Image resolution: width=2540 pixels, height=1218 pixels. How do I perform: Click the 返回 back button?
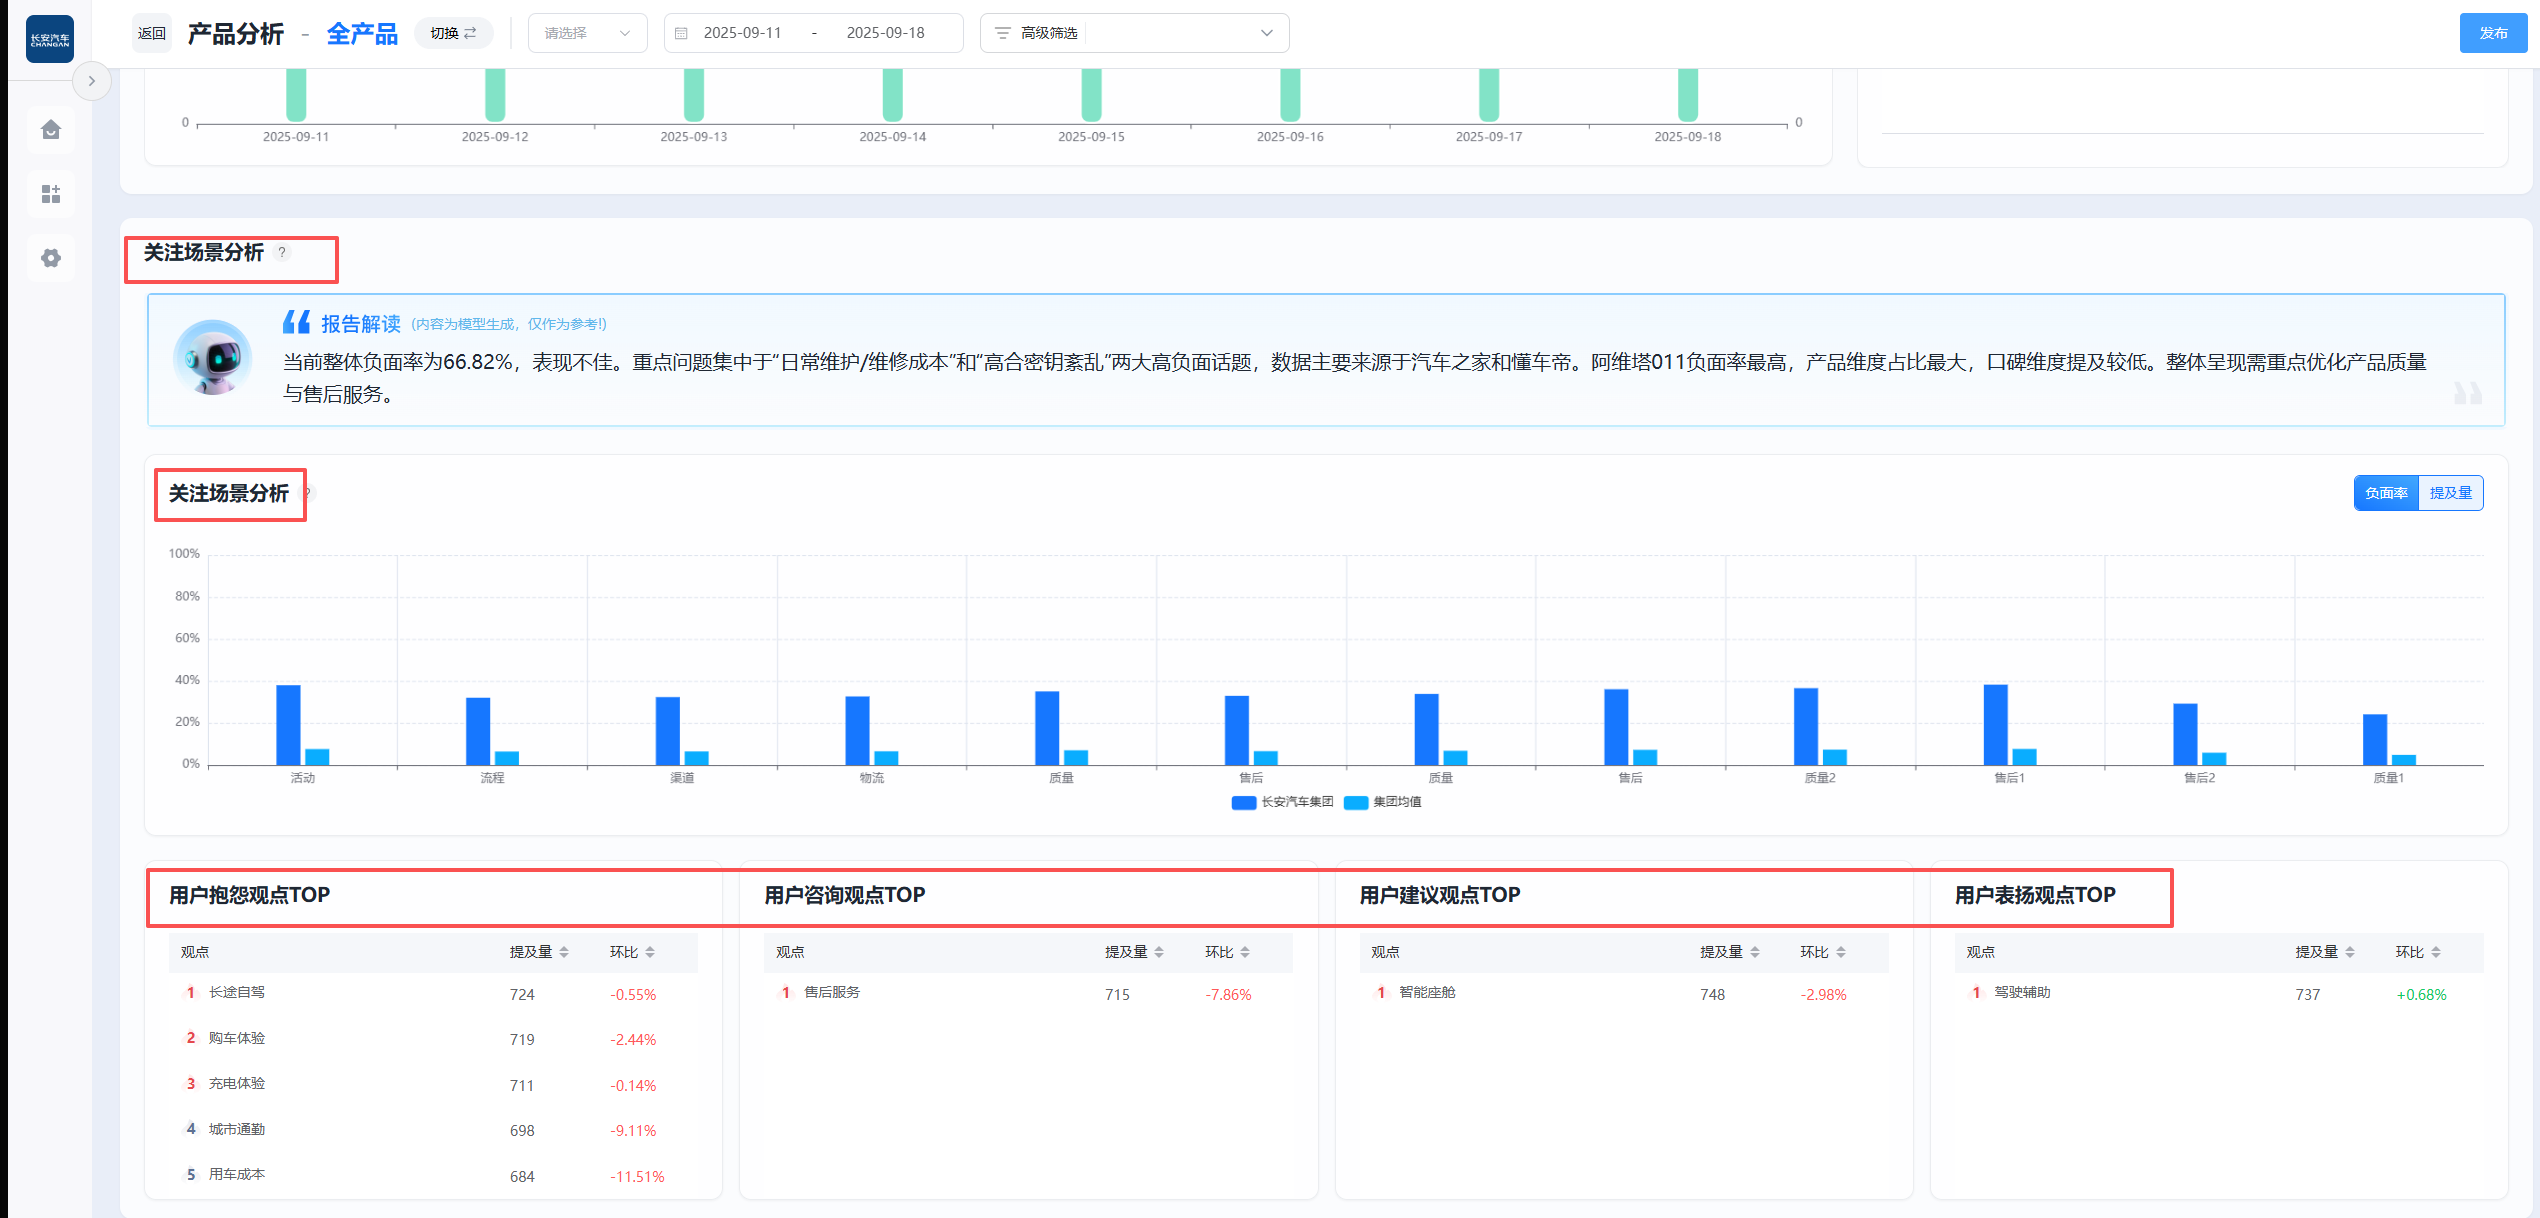pos(152,33)
